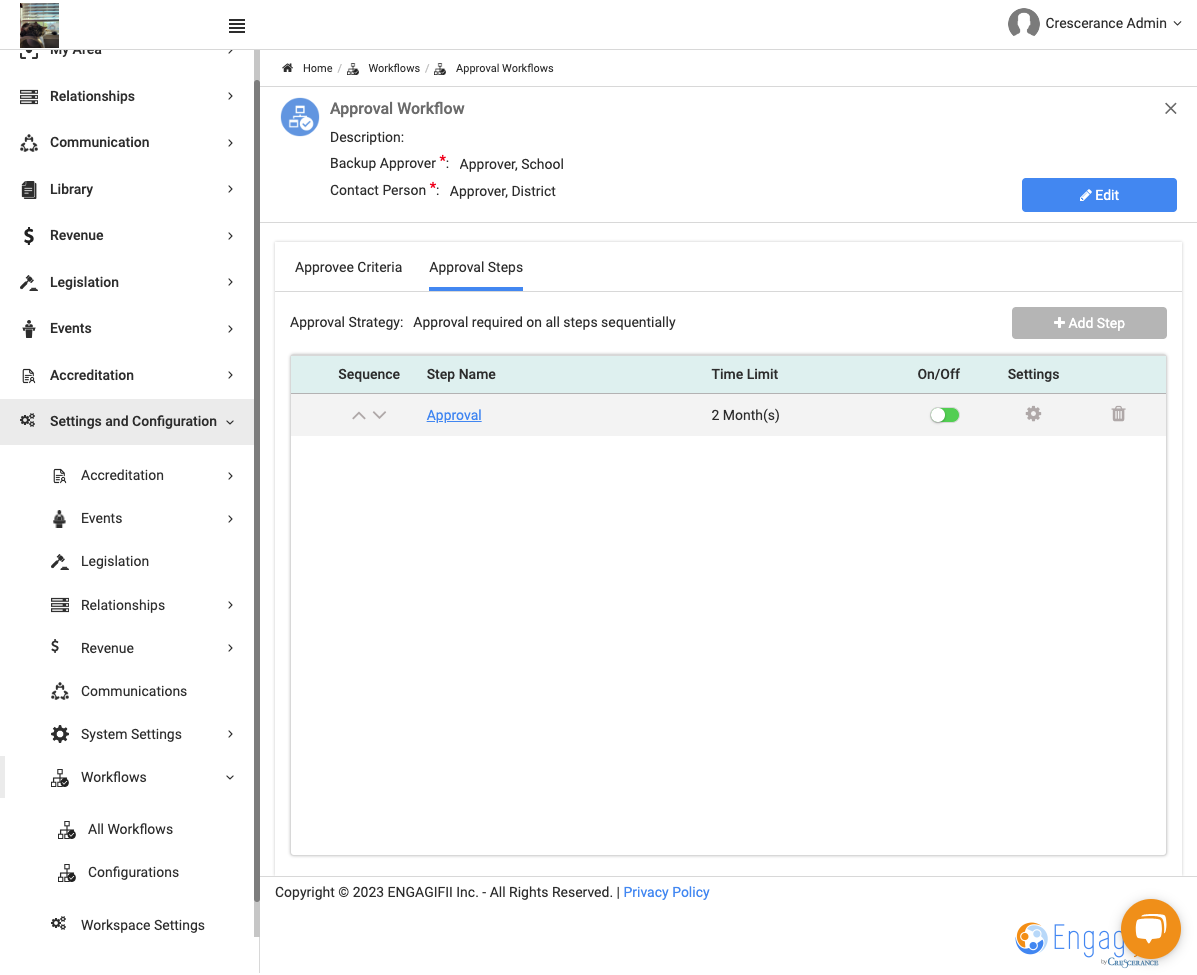Click the Workspace Settings gears icon

59,924
